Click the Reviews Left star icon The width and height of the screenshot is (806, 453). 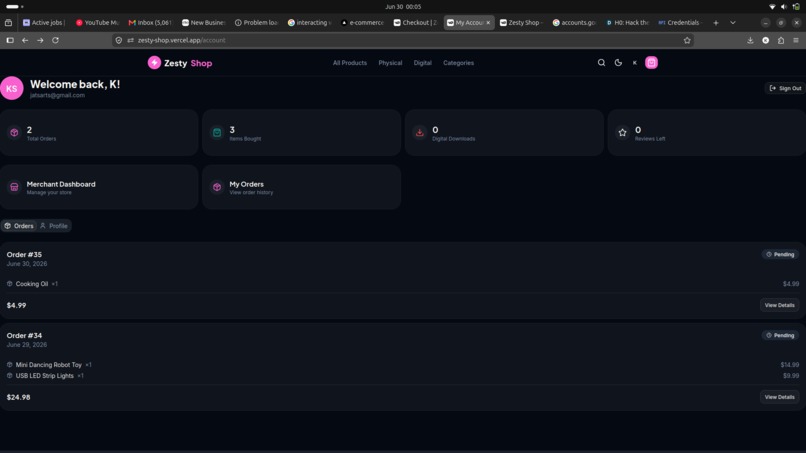point(622,133)
